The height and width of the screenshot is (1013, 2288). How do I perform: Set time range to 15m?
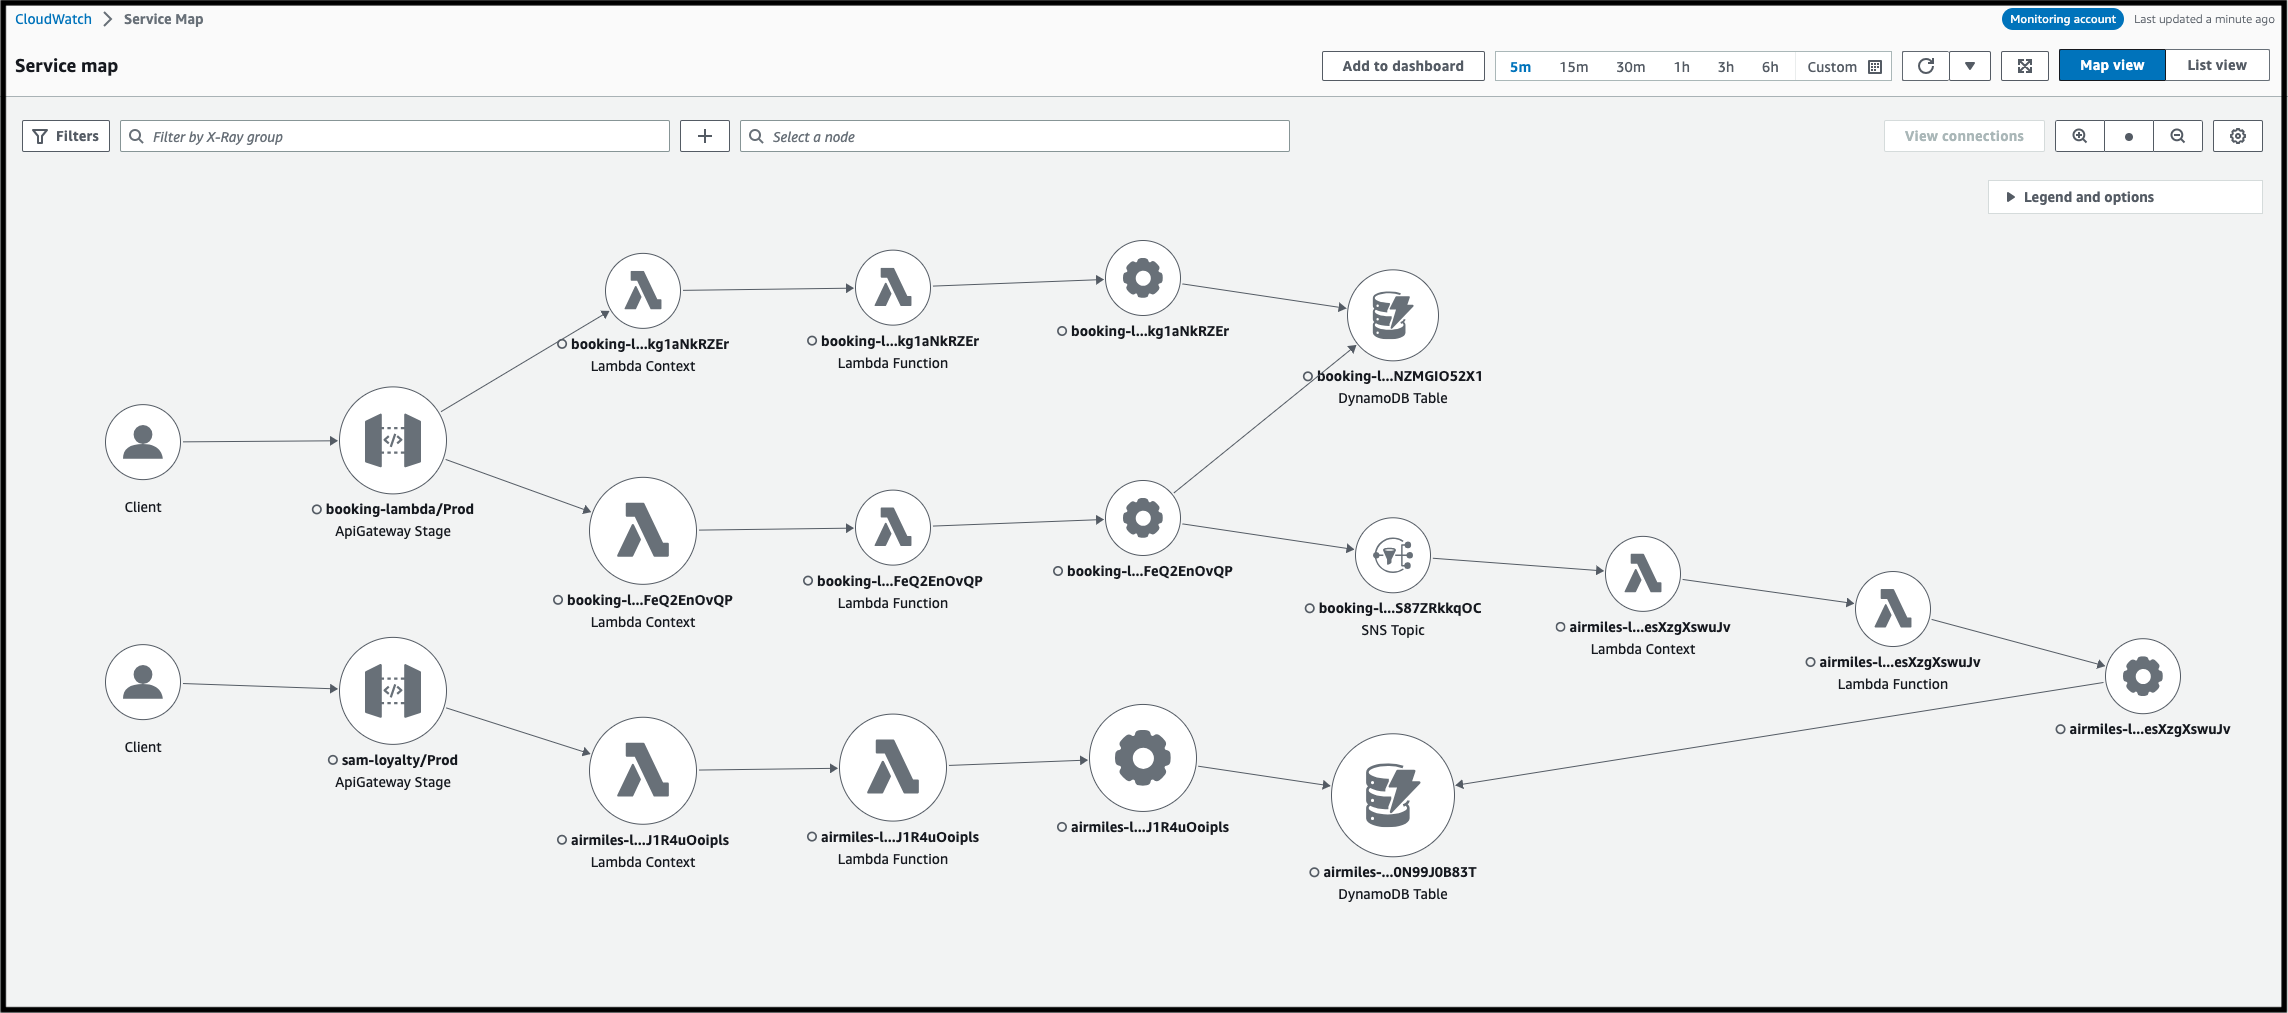(1574, 67)
